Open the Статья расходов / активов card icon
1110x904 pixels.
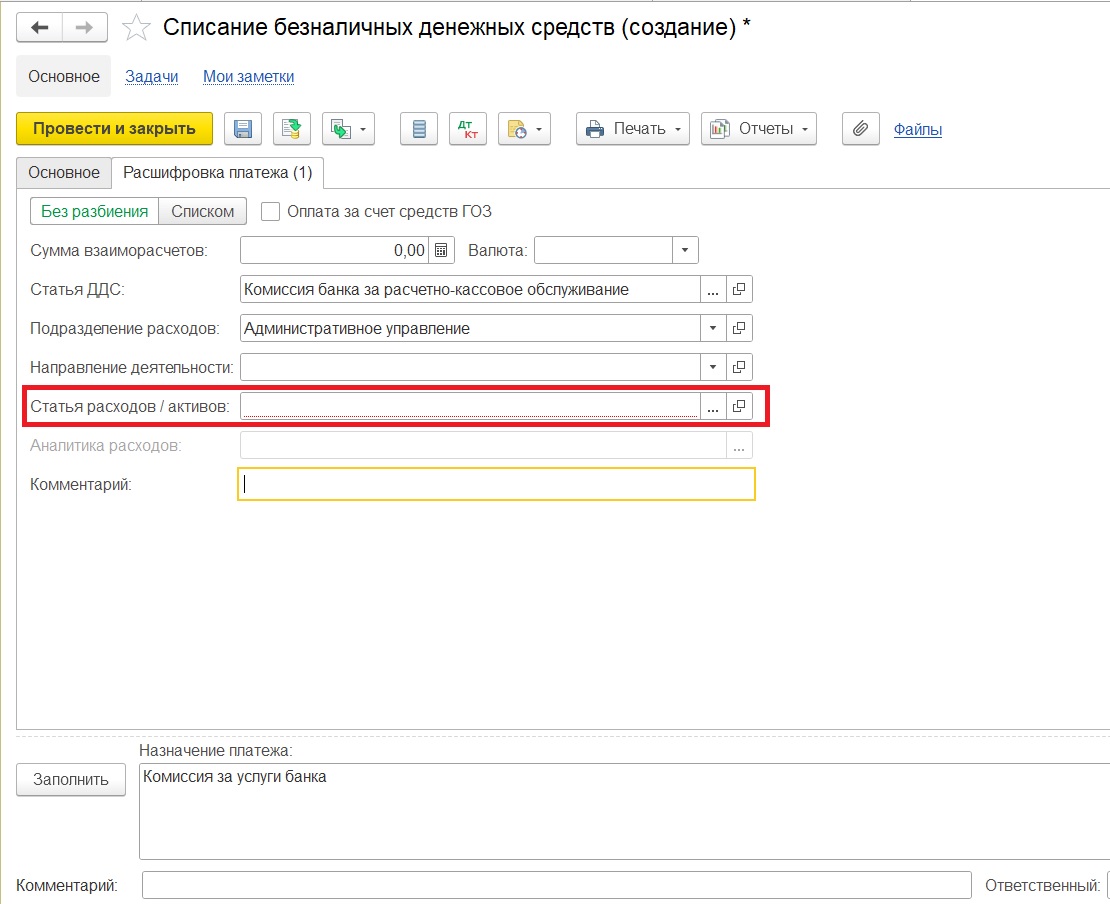[739, 406]
